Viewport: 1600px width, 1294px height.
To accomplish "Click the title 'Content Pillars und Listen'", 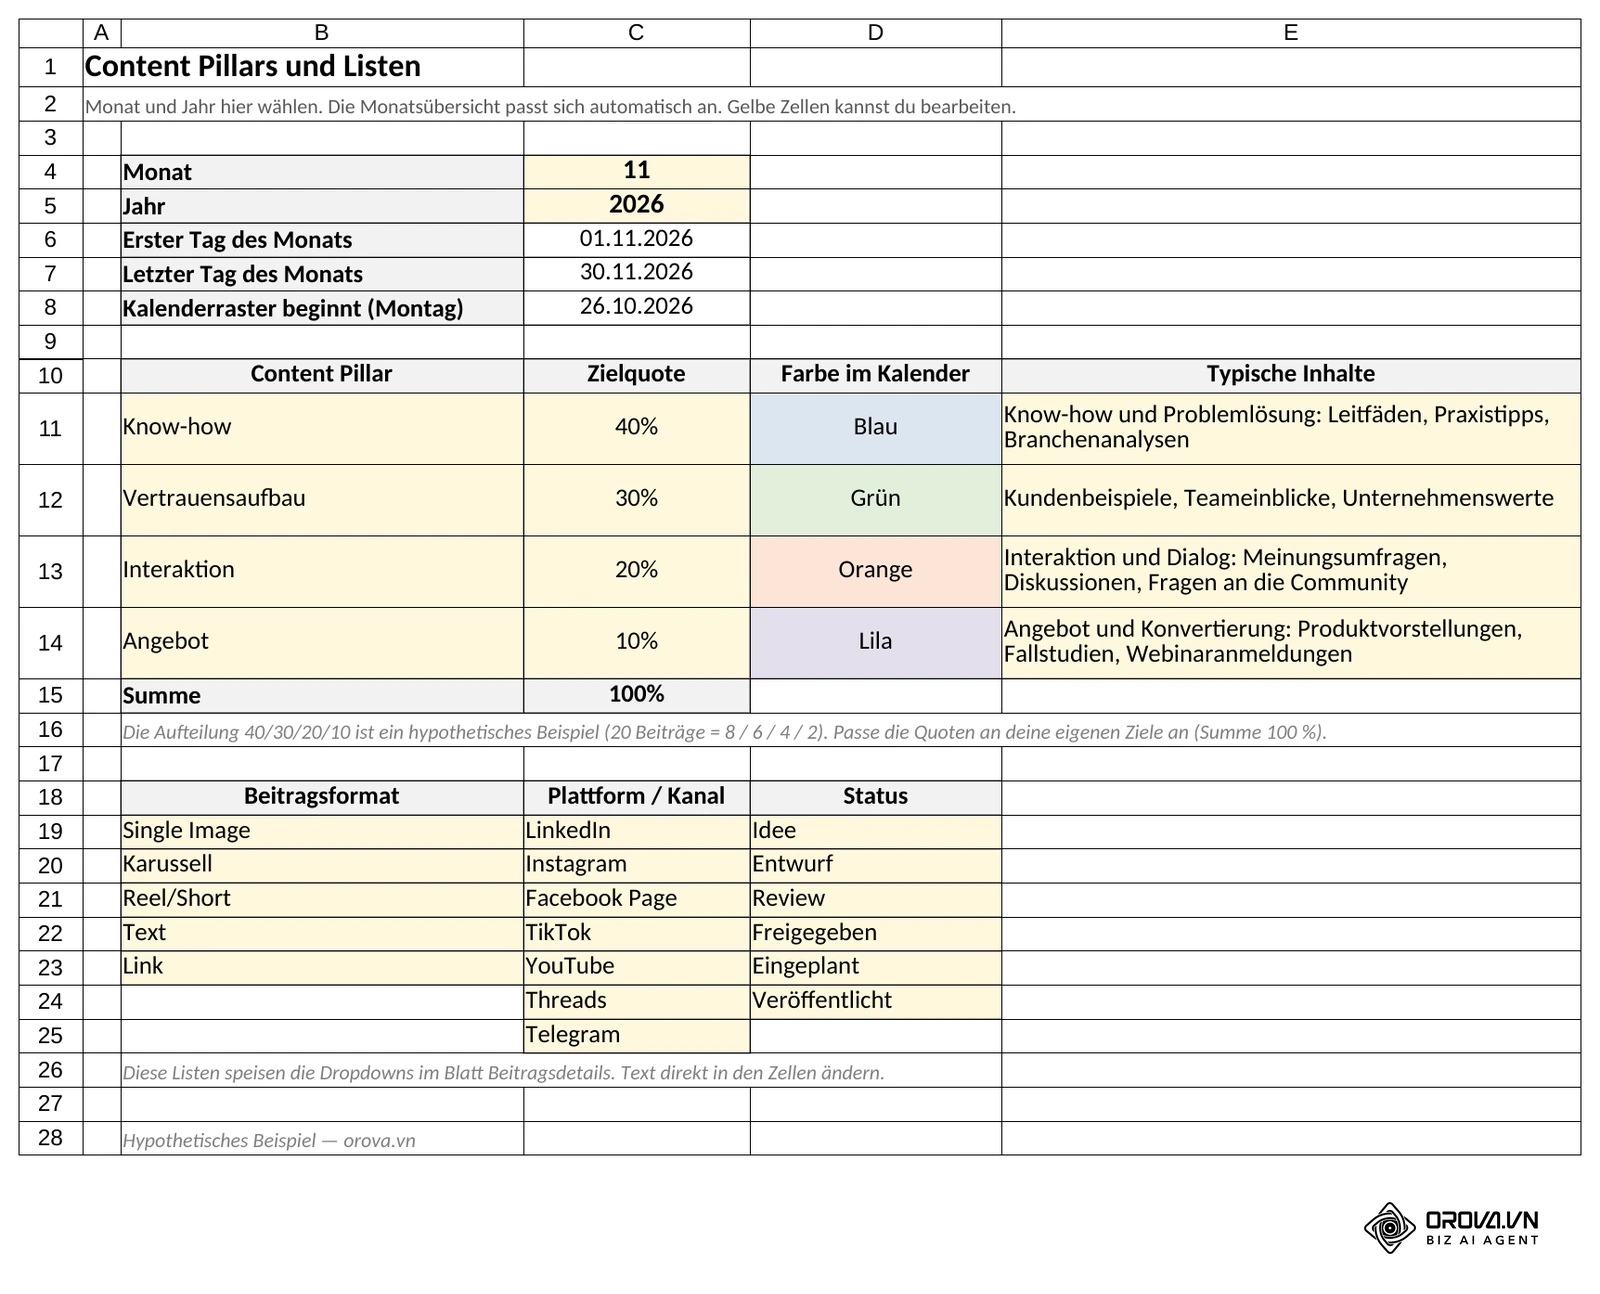I will click(x=253, y=67).
